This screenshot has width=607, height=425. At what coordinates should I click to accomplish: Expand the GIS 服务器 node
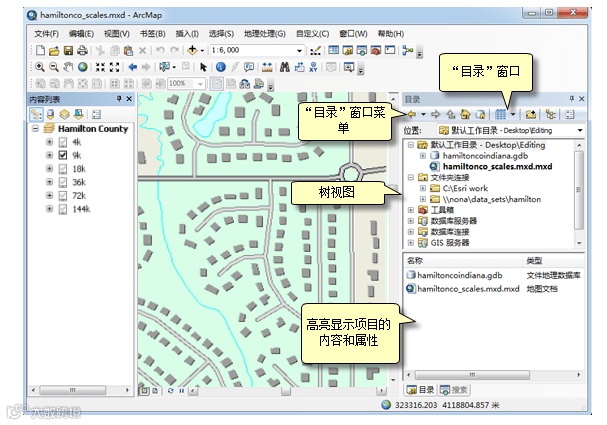tap(411, 243)
